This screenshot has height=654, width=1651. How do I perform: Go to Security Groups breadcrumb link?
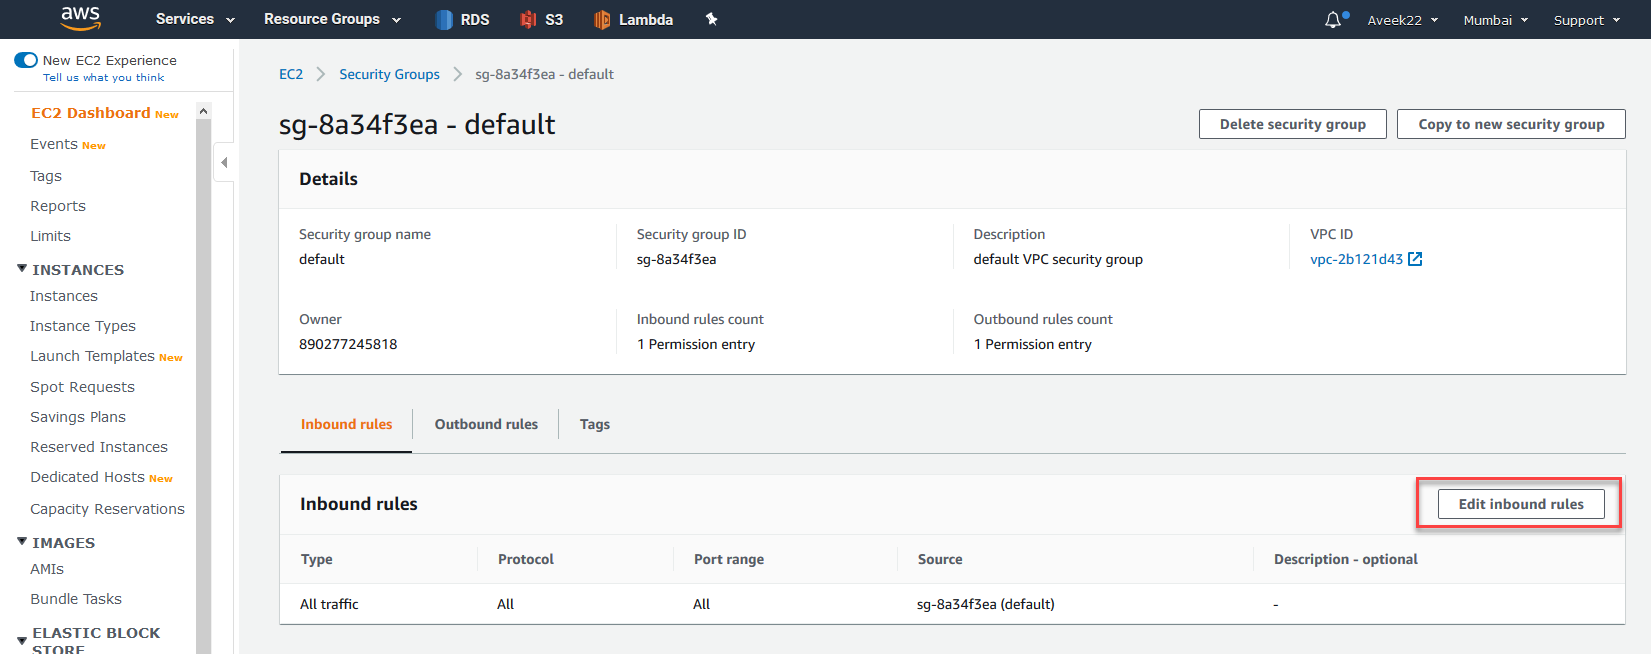[389, 74]
